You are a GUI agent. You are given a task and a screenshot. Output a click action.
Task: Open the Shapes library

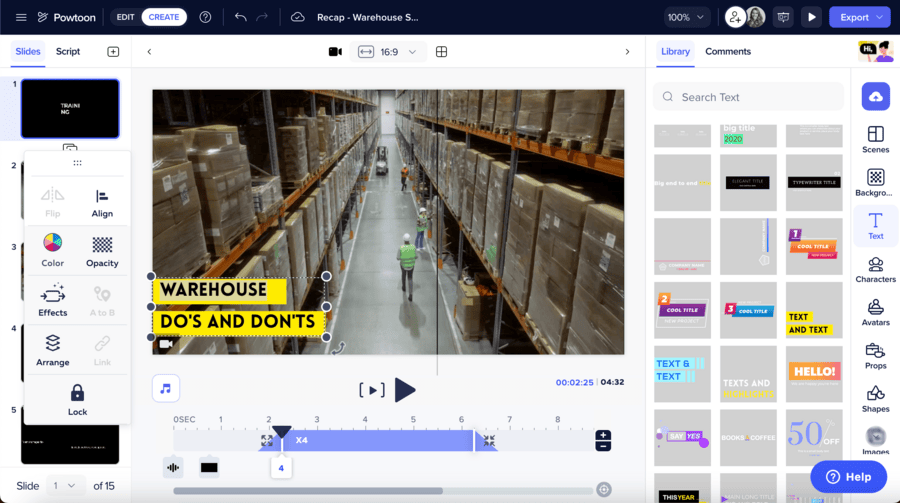(875, 399)
